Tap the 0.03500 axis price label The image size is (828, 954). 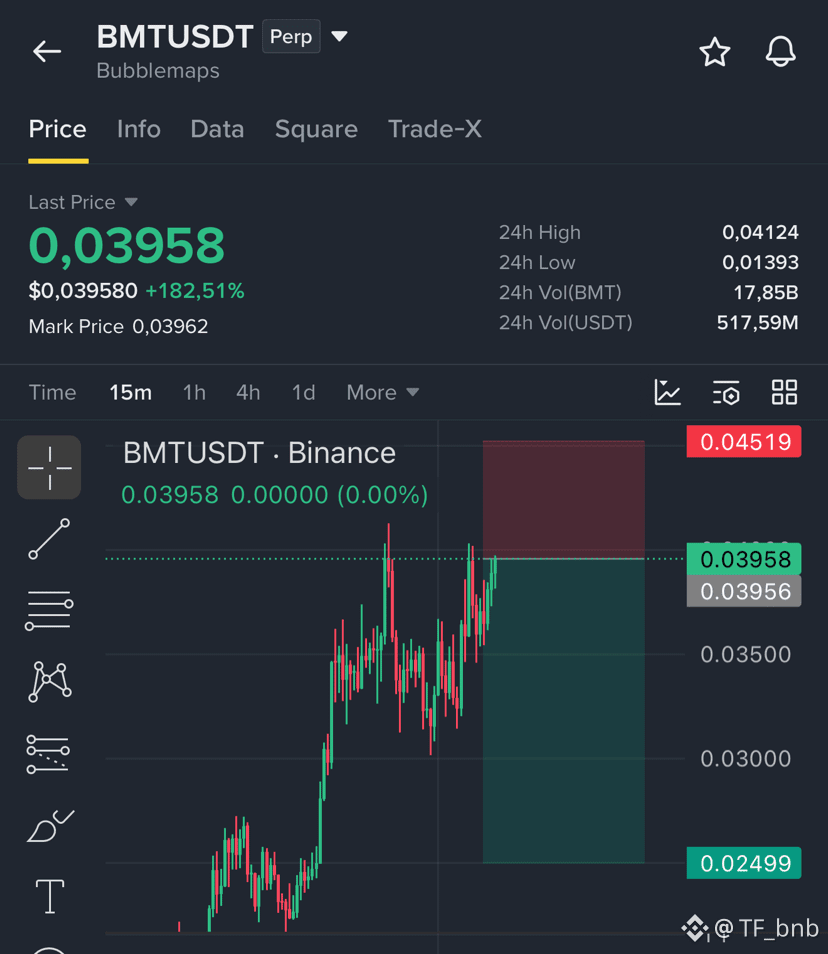(x=746, y=655)
